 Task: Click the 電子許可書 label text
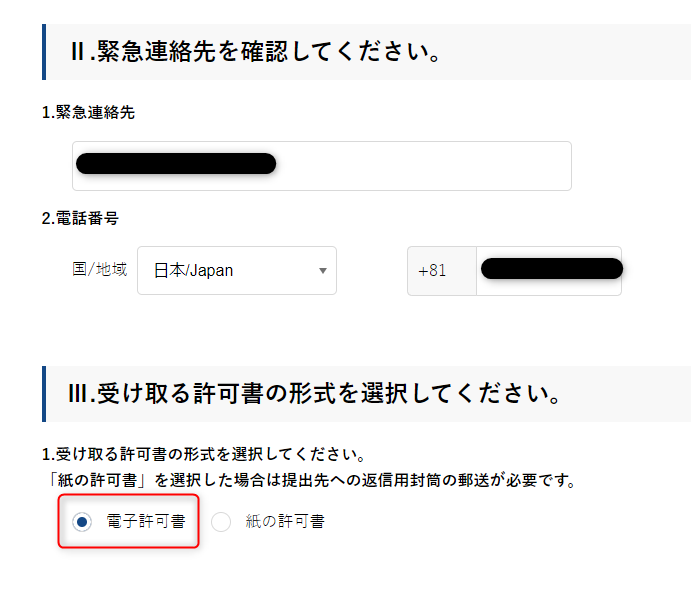(x=145, y=521)
